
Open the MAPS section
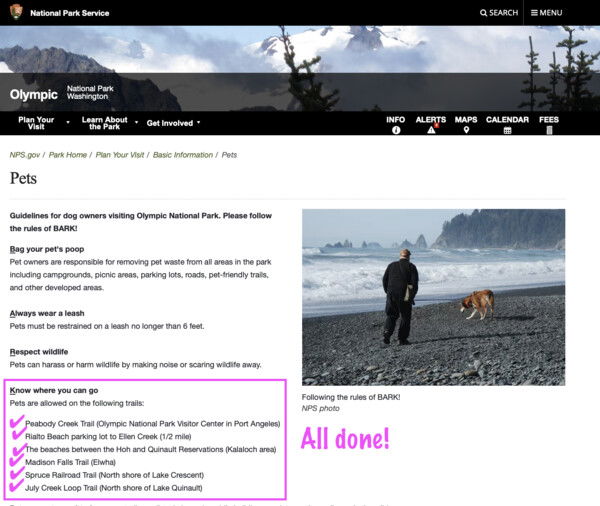coord(466,120)
